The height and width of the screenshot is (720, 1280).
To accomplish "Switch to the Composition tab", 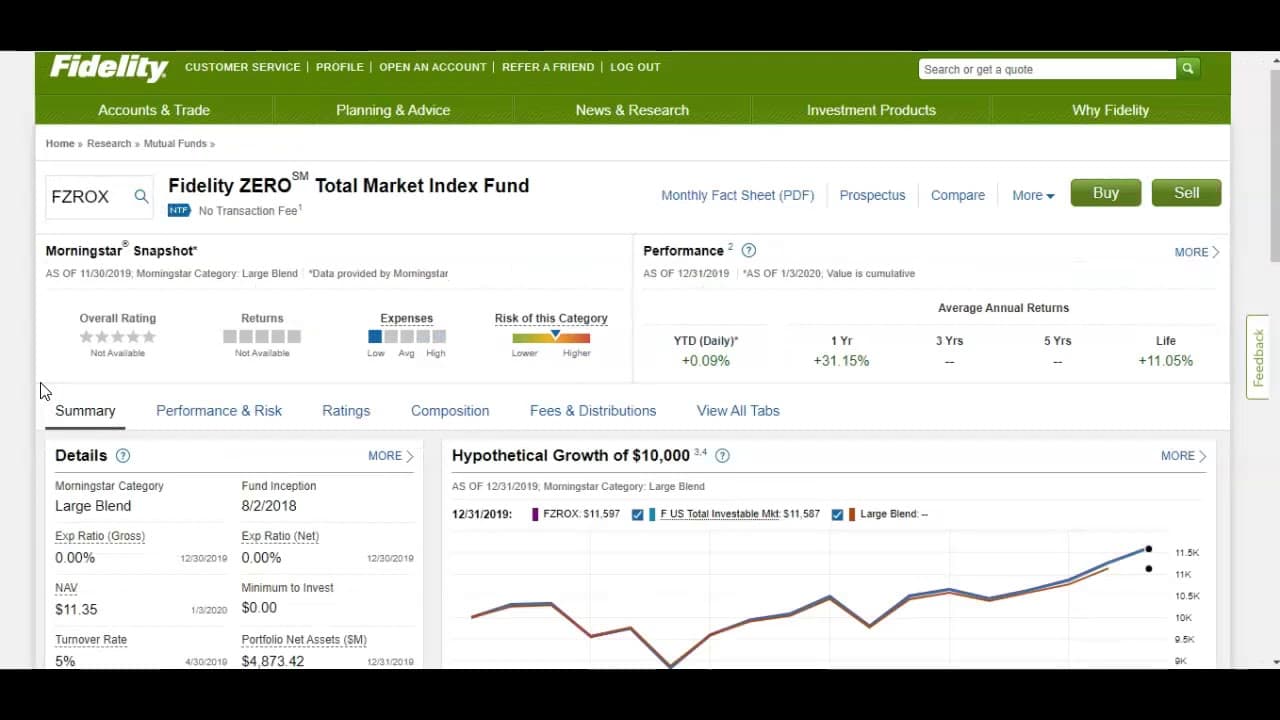I will click(450, 411).
